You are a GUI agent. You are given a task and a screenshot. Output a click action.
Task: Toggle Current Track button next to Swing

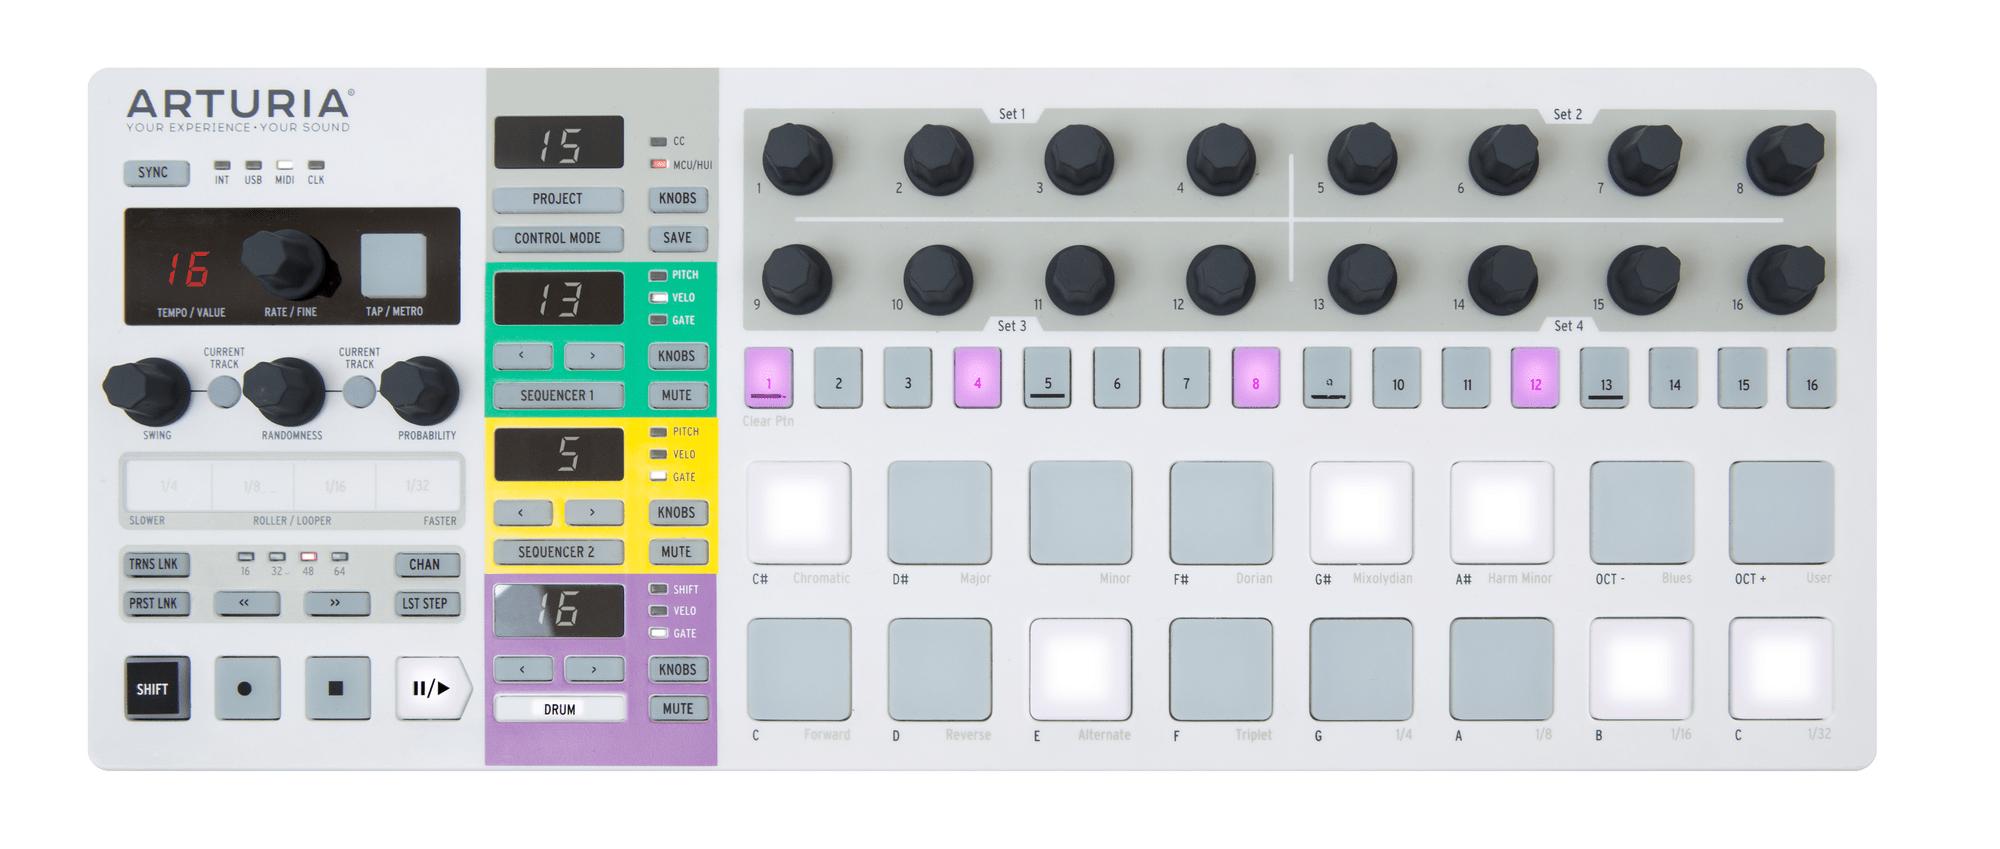[x=224, y=391]
